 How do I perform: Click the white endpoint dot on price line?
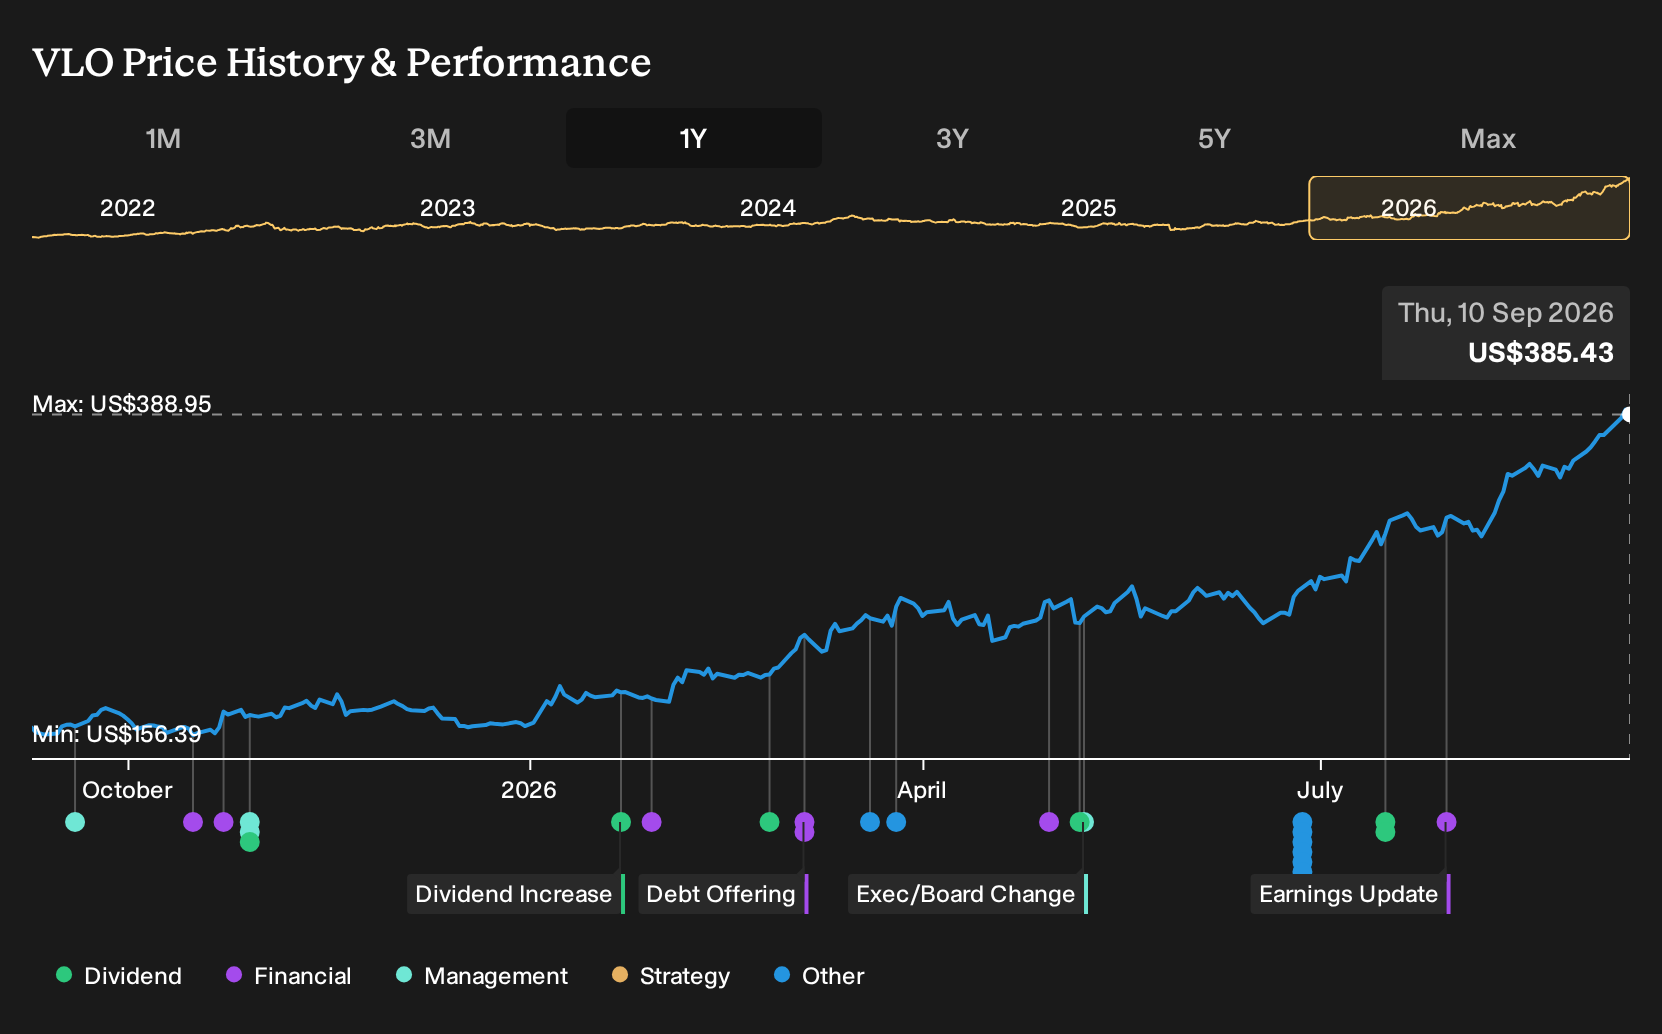[1627, 414]
